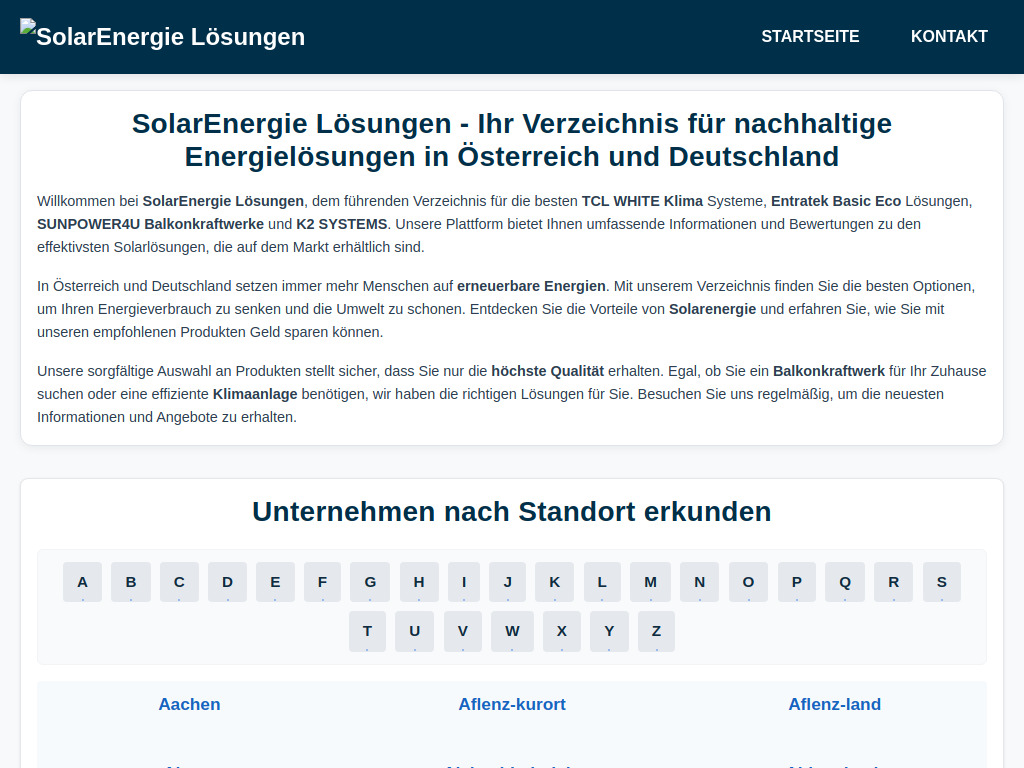
Task: Open the Aachen city listing
Action: pyautogui.click(x=189, y=704)
